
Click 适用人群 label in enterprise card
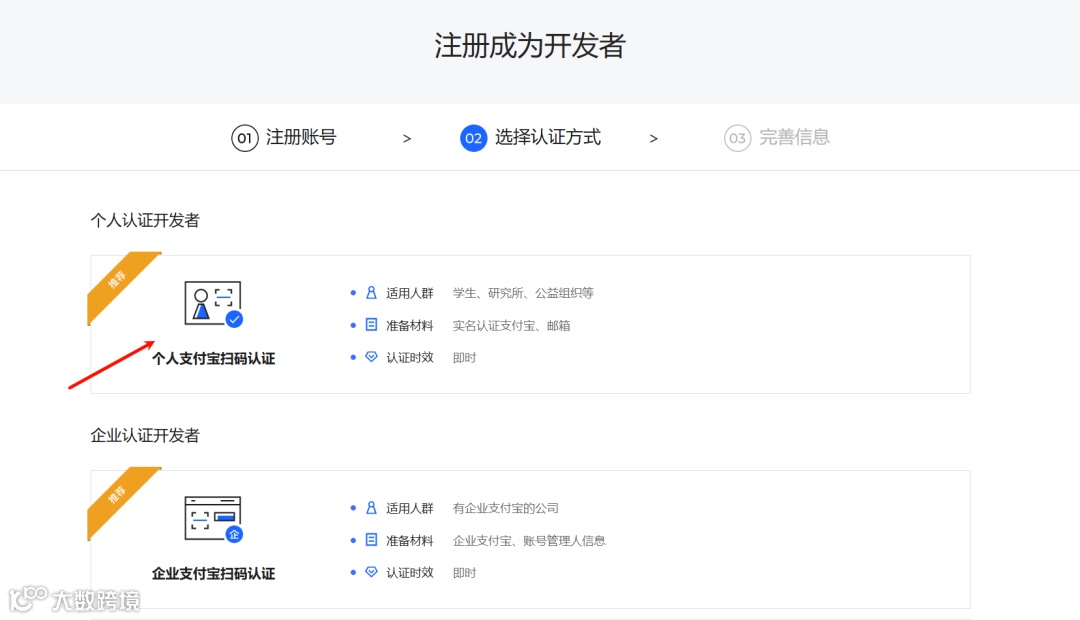[410, 508]
